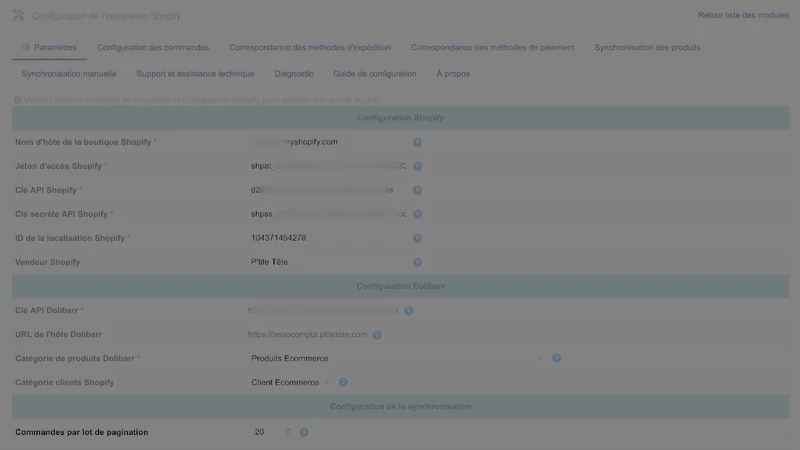Viewport: 800px width, 450px height.
Task: Click the Shopify access token field starting shpat_
Action: [328, 166]
